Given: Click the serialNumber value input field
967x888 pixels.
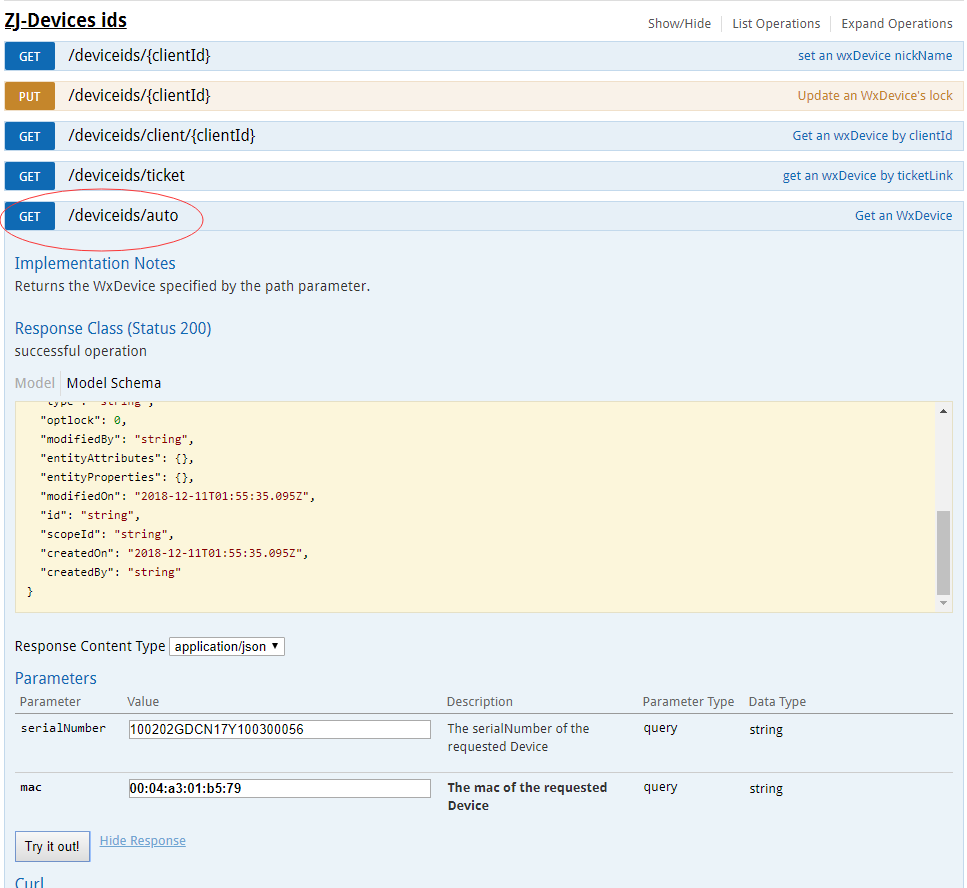Looking at the screenshot, I should coord(279,730).
